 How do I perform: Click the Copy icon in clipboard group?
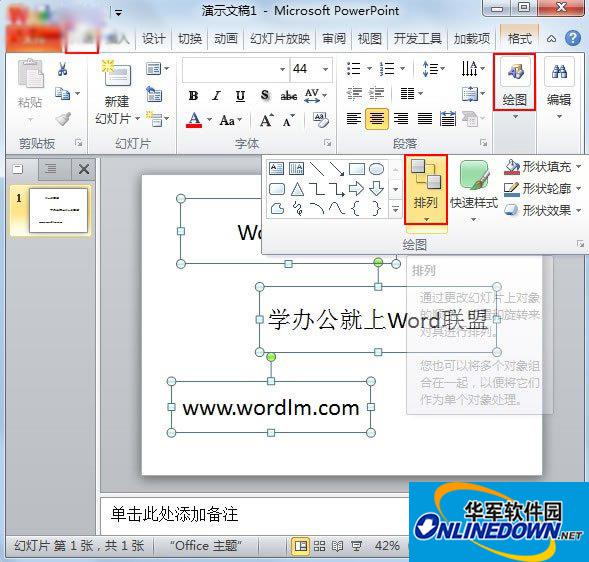(x=62, y=93)
